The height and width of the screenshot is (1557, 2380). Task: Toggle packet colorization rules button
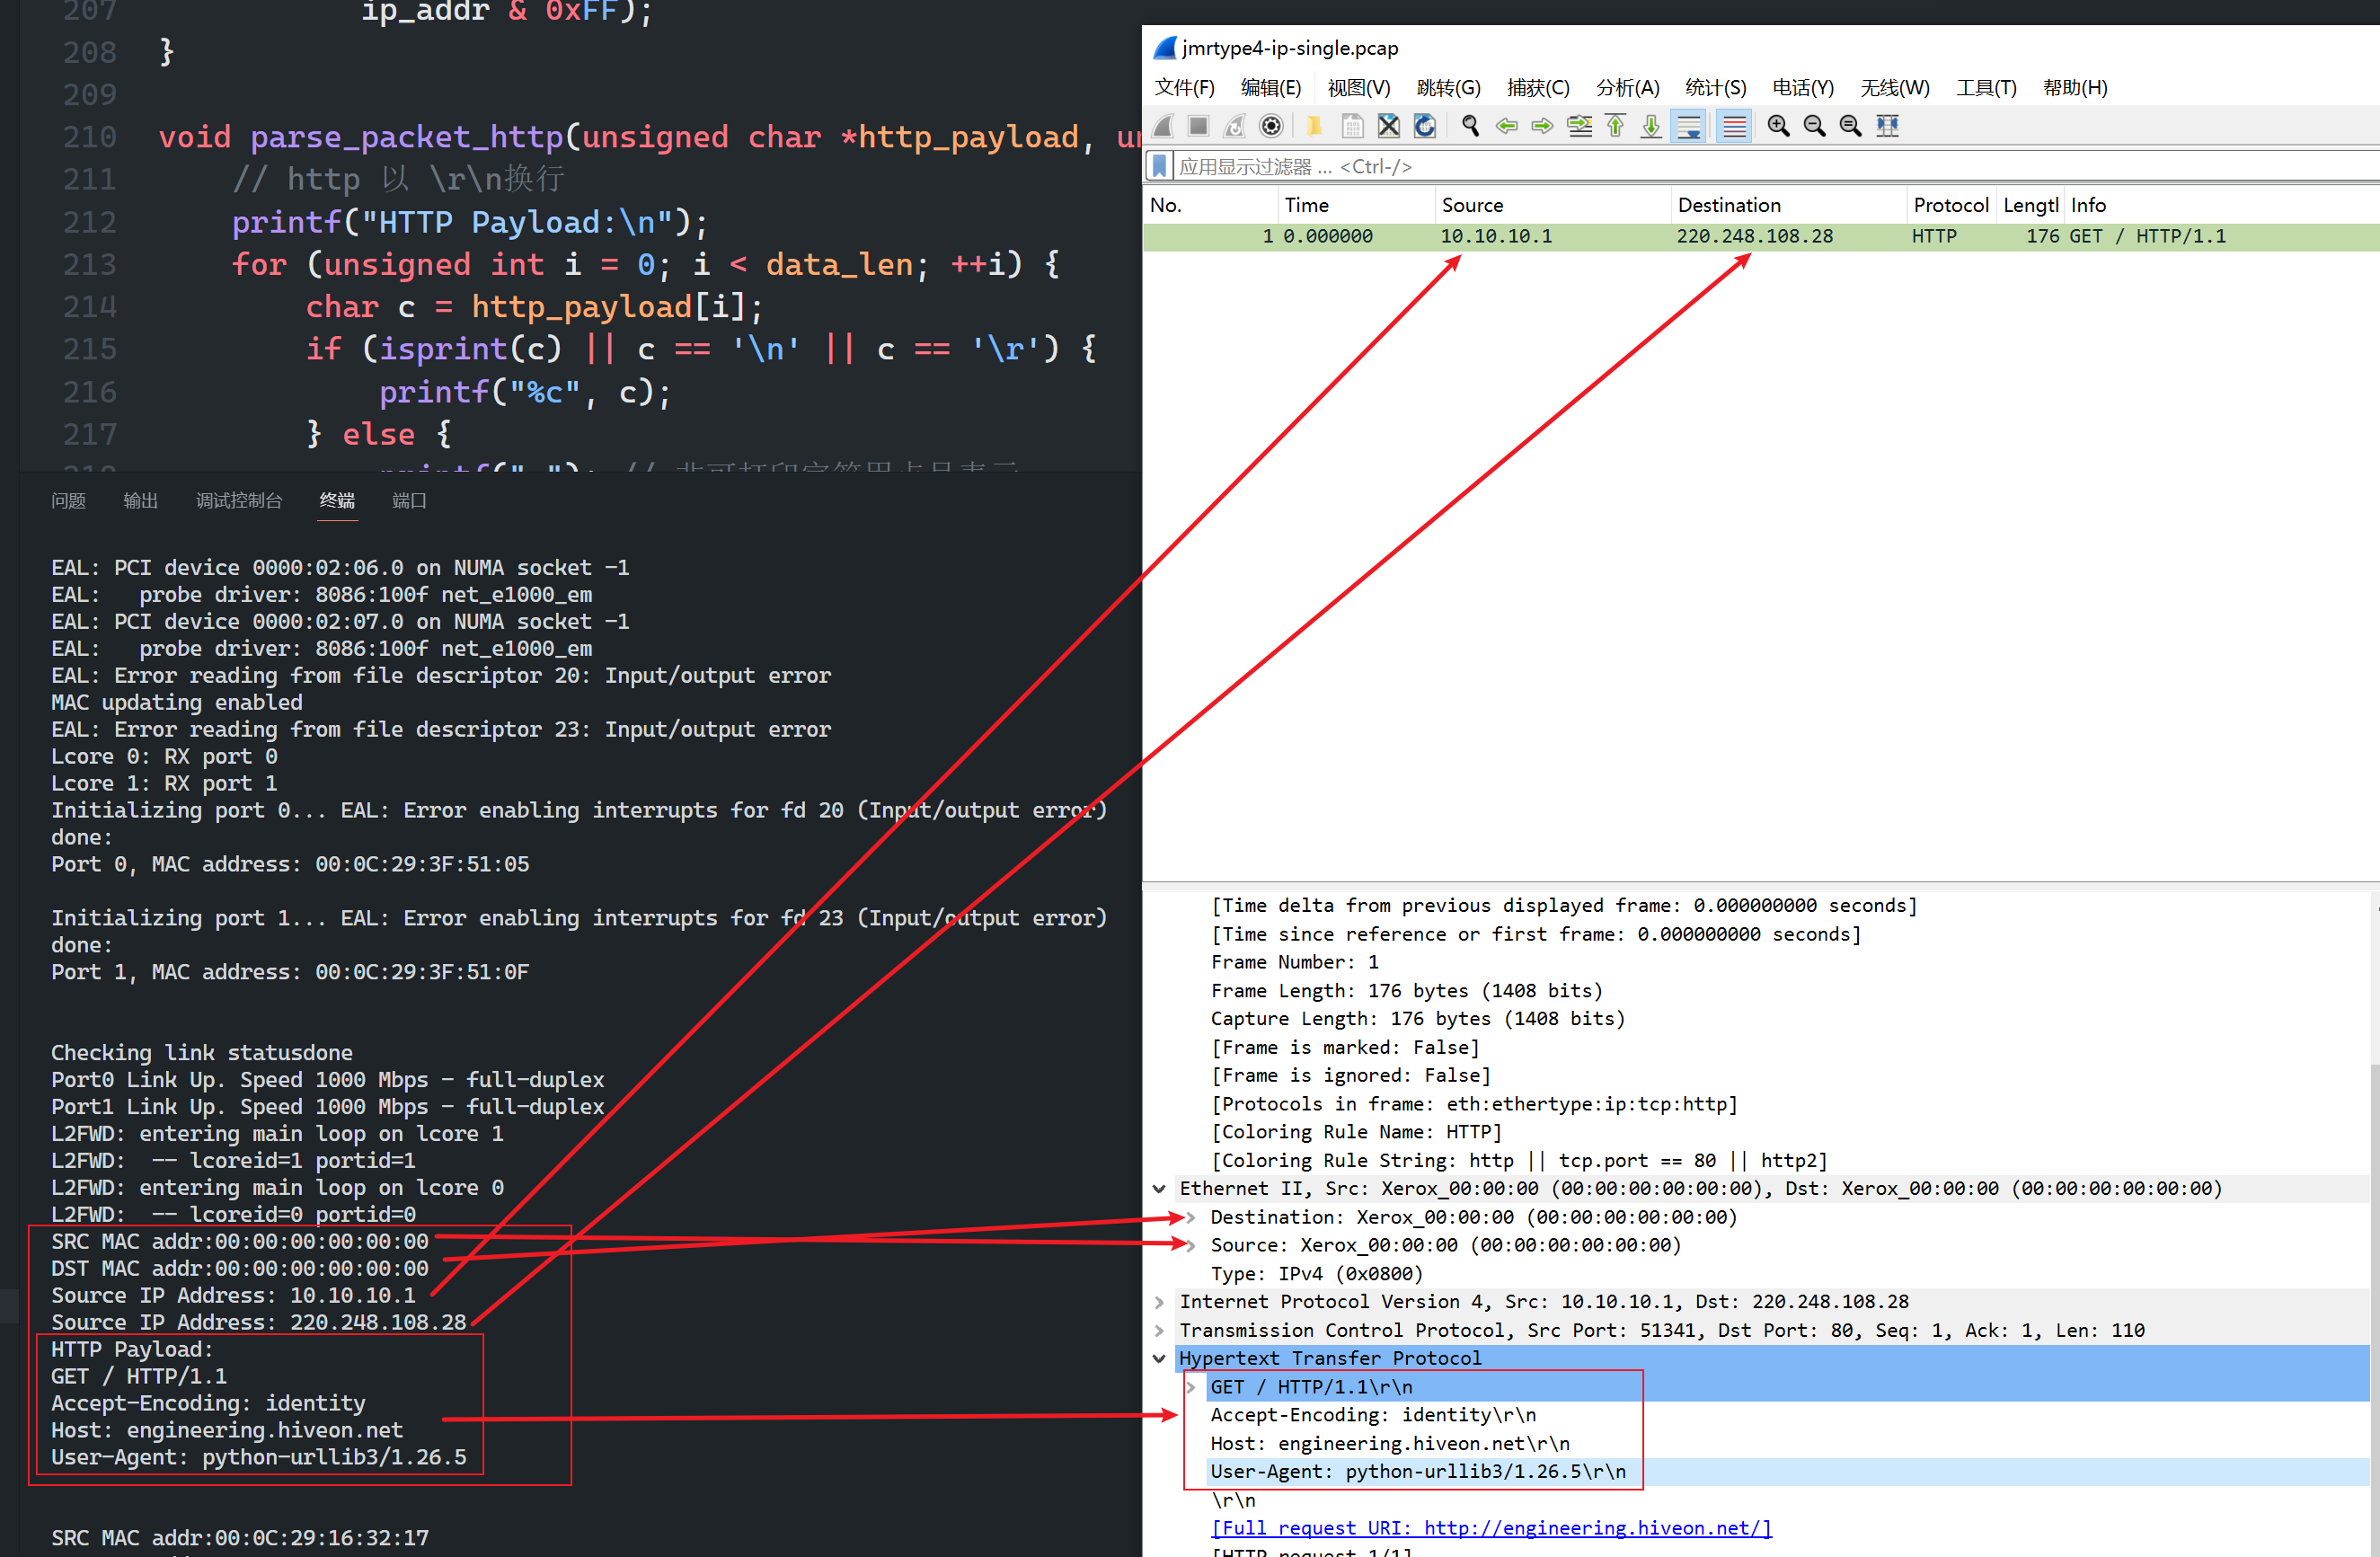coord(1734,126)
